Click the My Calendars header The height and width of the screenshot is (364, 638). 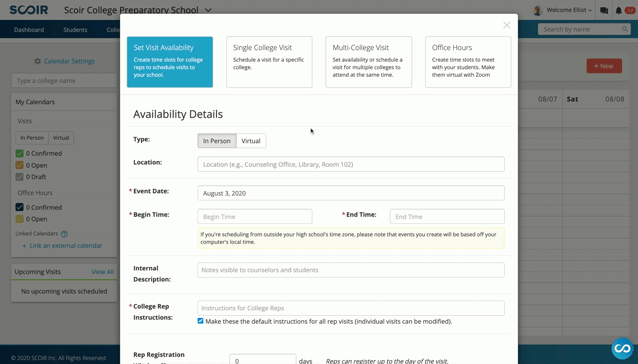point(64,102)
